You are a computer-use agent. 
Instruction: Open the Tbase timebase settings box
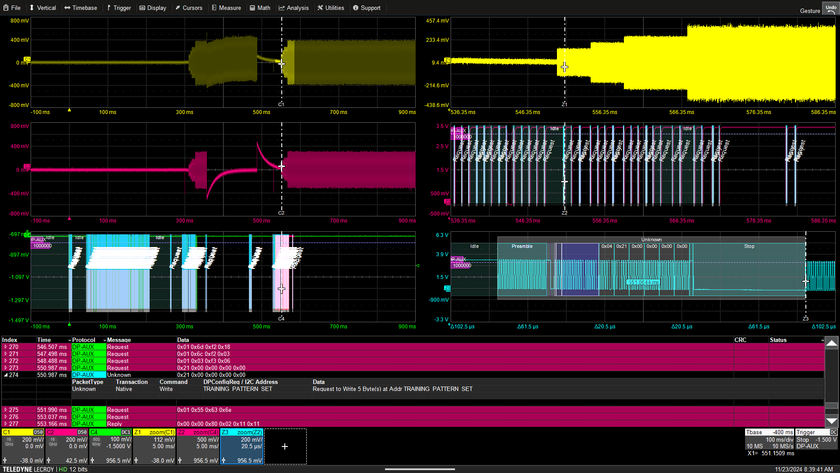[767, 441]
